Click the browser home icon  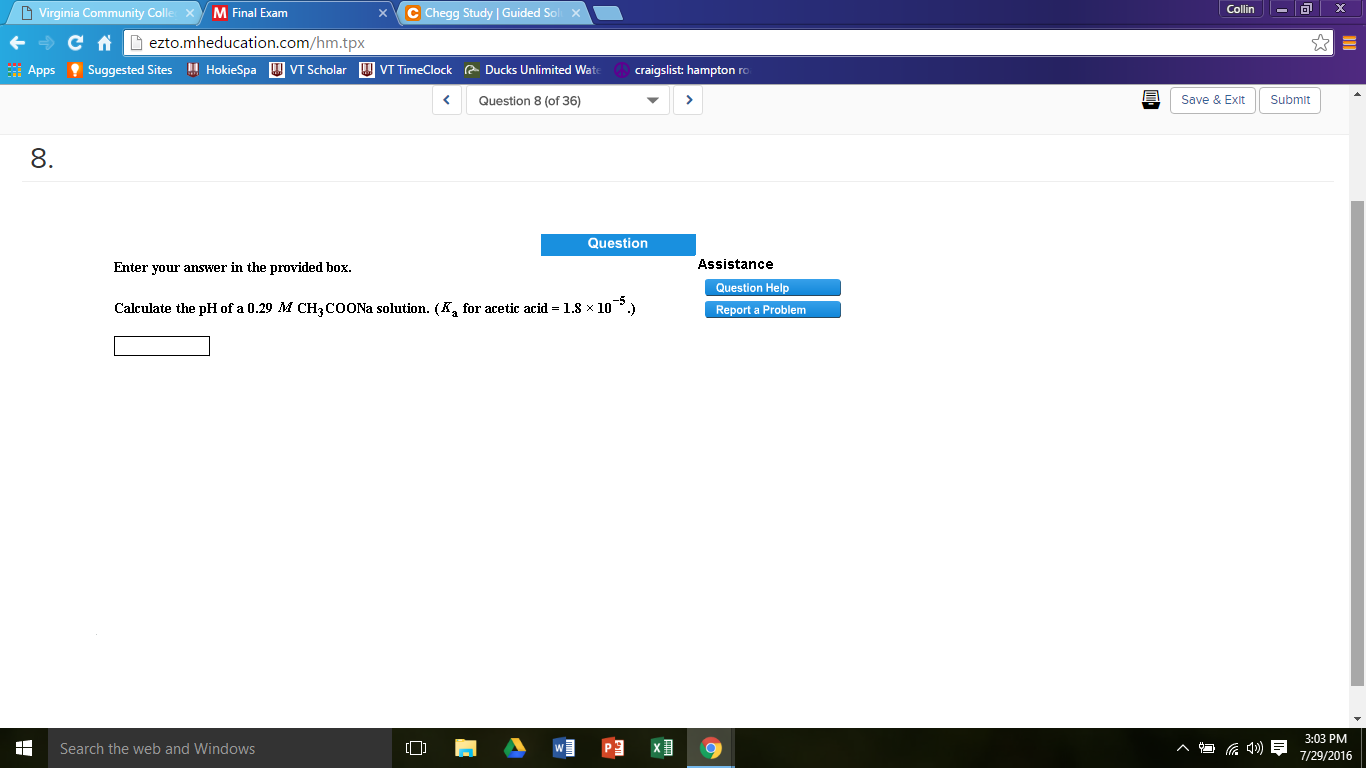coord(107,43)
